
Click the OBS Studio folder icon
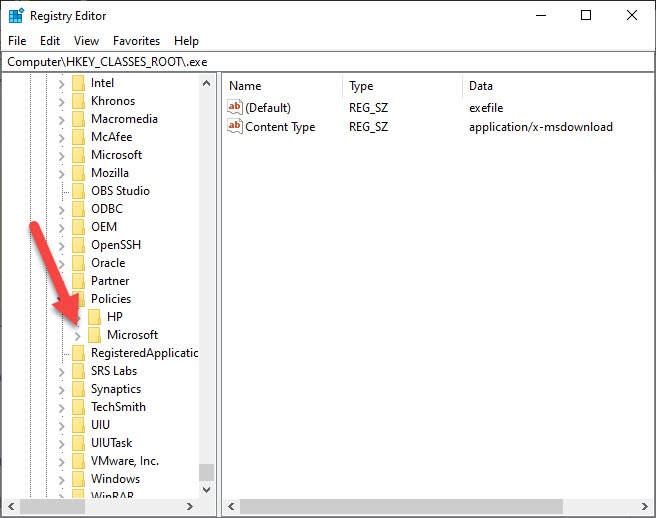pos(79,191)
